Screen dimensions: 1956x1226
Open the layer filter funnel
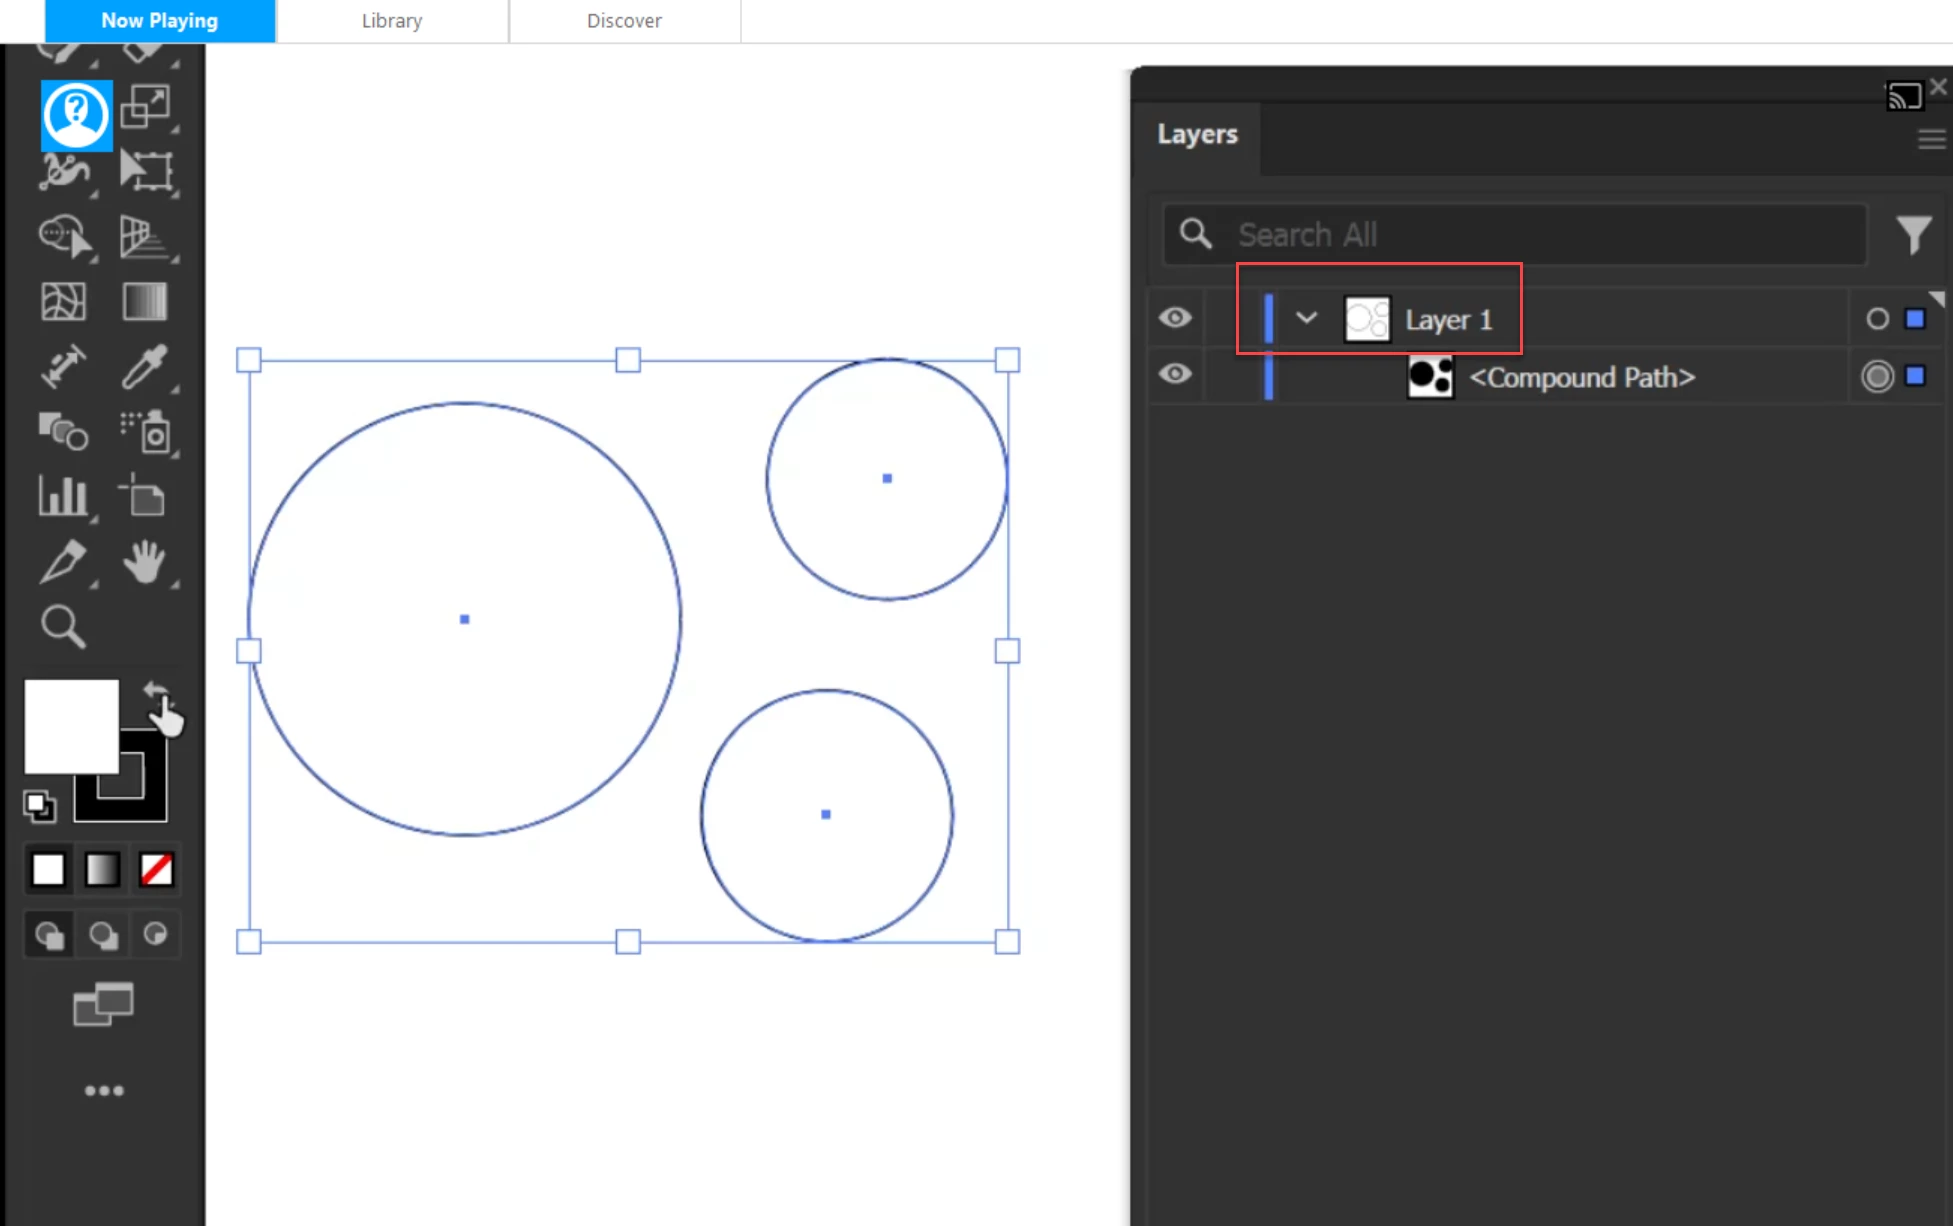click(1913, 235)
